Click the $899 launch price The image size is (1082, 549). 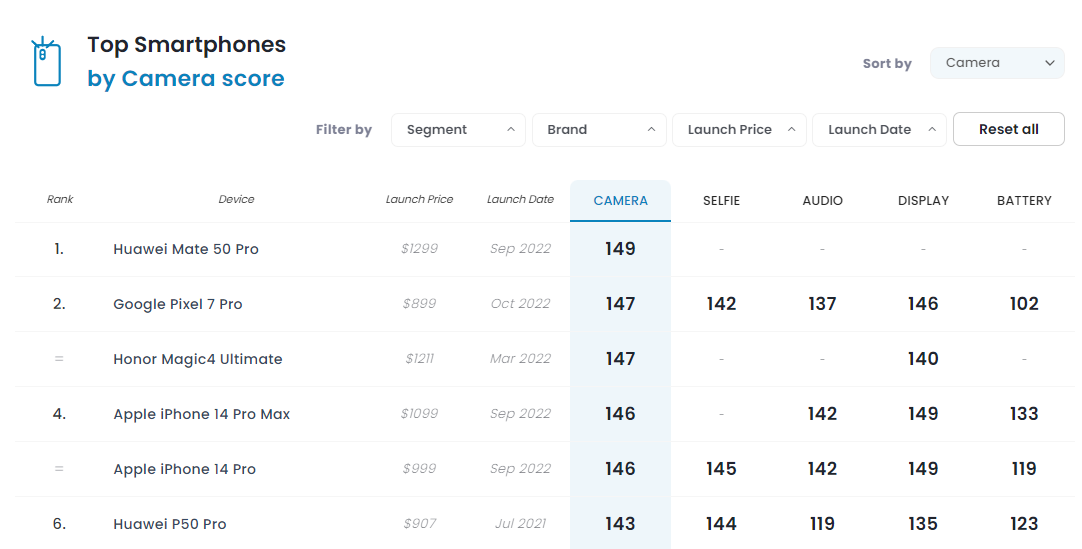pyautogui.click(x=420, y=304)
